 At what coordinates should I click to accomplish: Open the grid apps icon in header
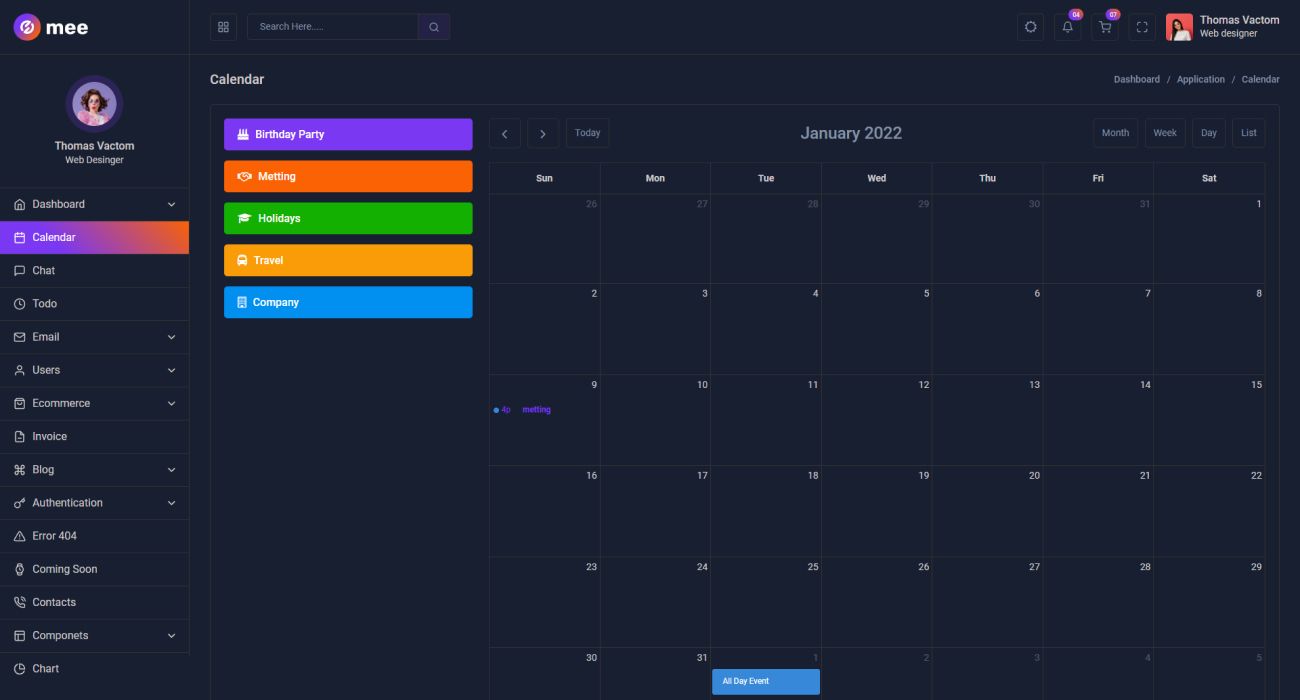coord(224,27)
